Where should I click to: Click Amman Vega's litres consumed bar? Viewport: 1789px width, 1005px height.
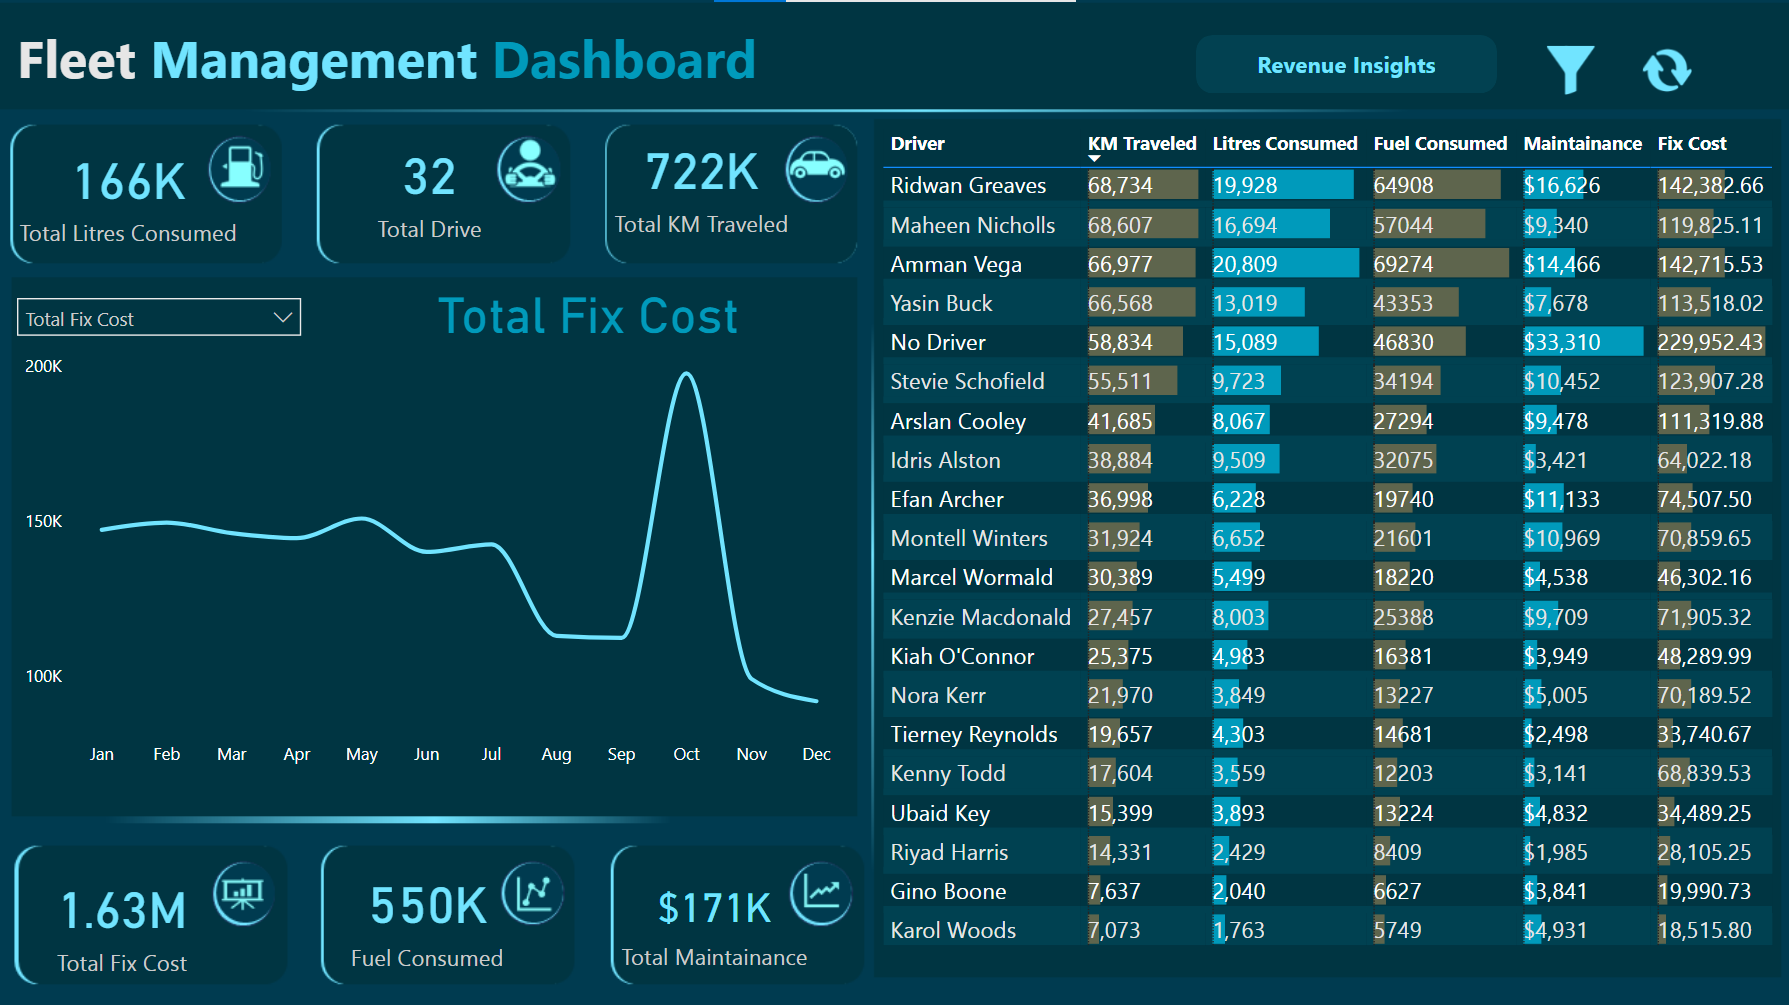(1284, 264)
